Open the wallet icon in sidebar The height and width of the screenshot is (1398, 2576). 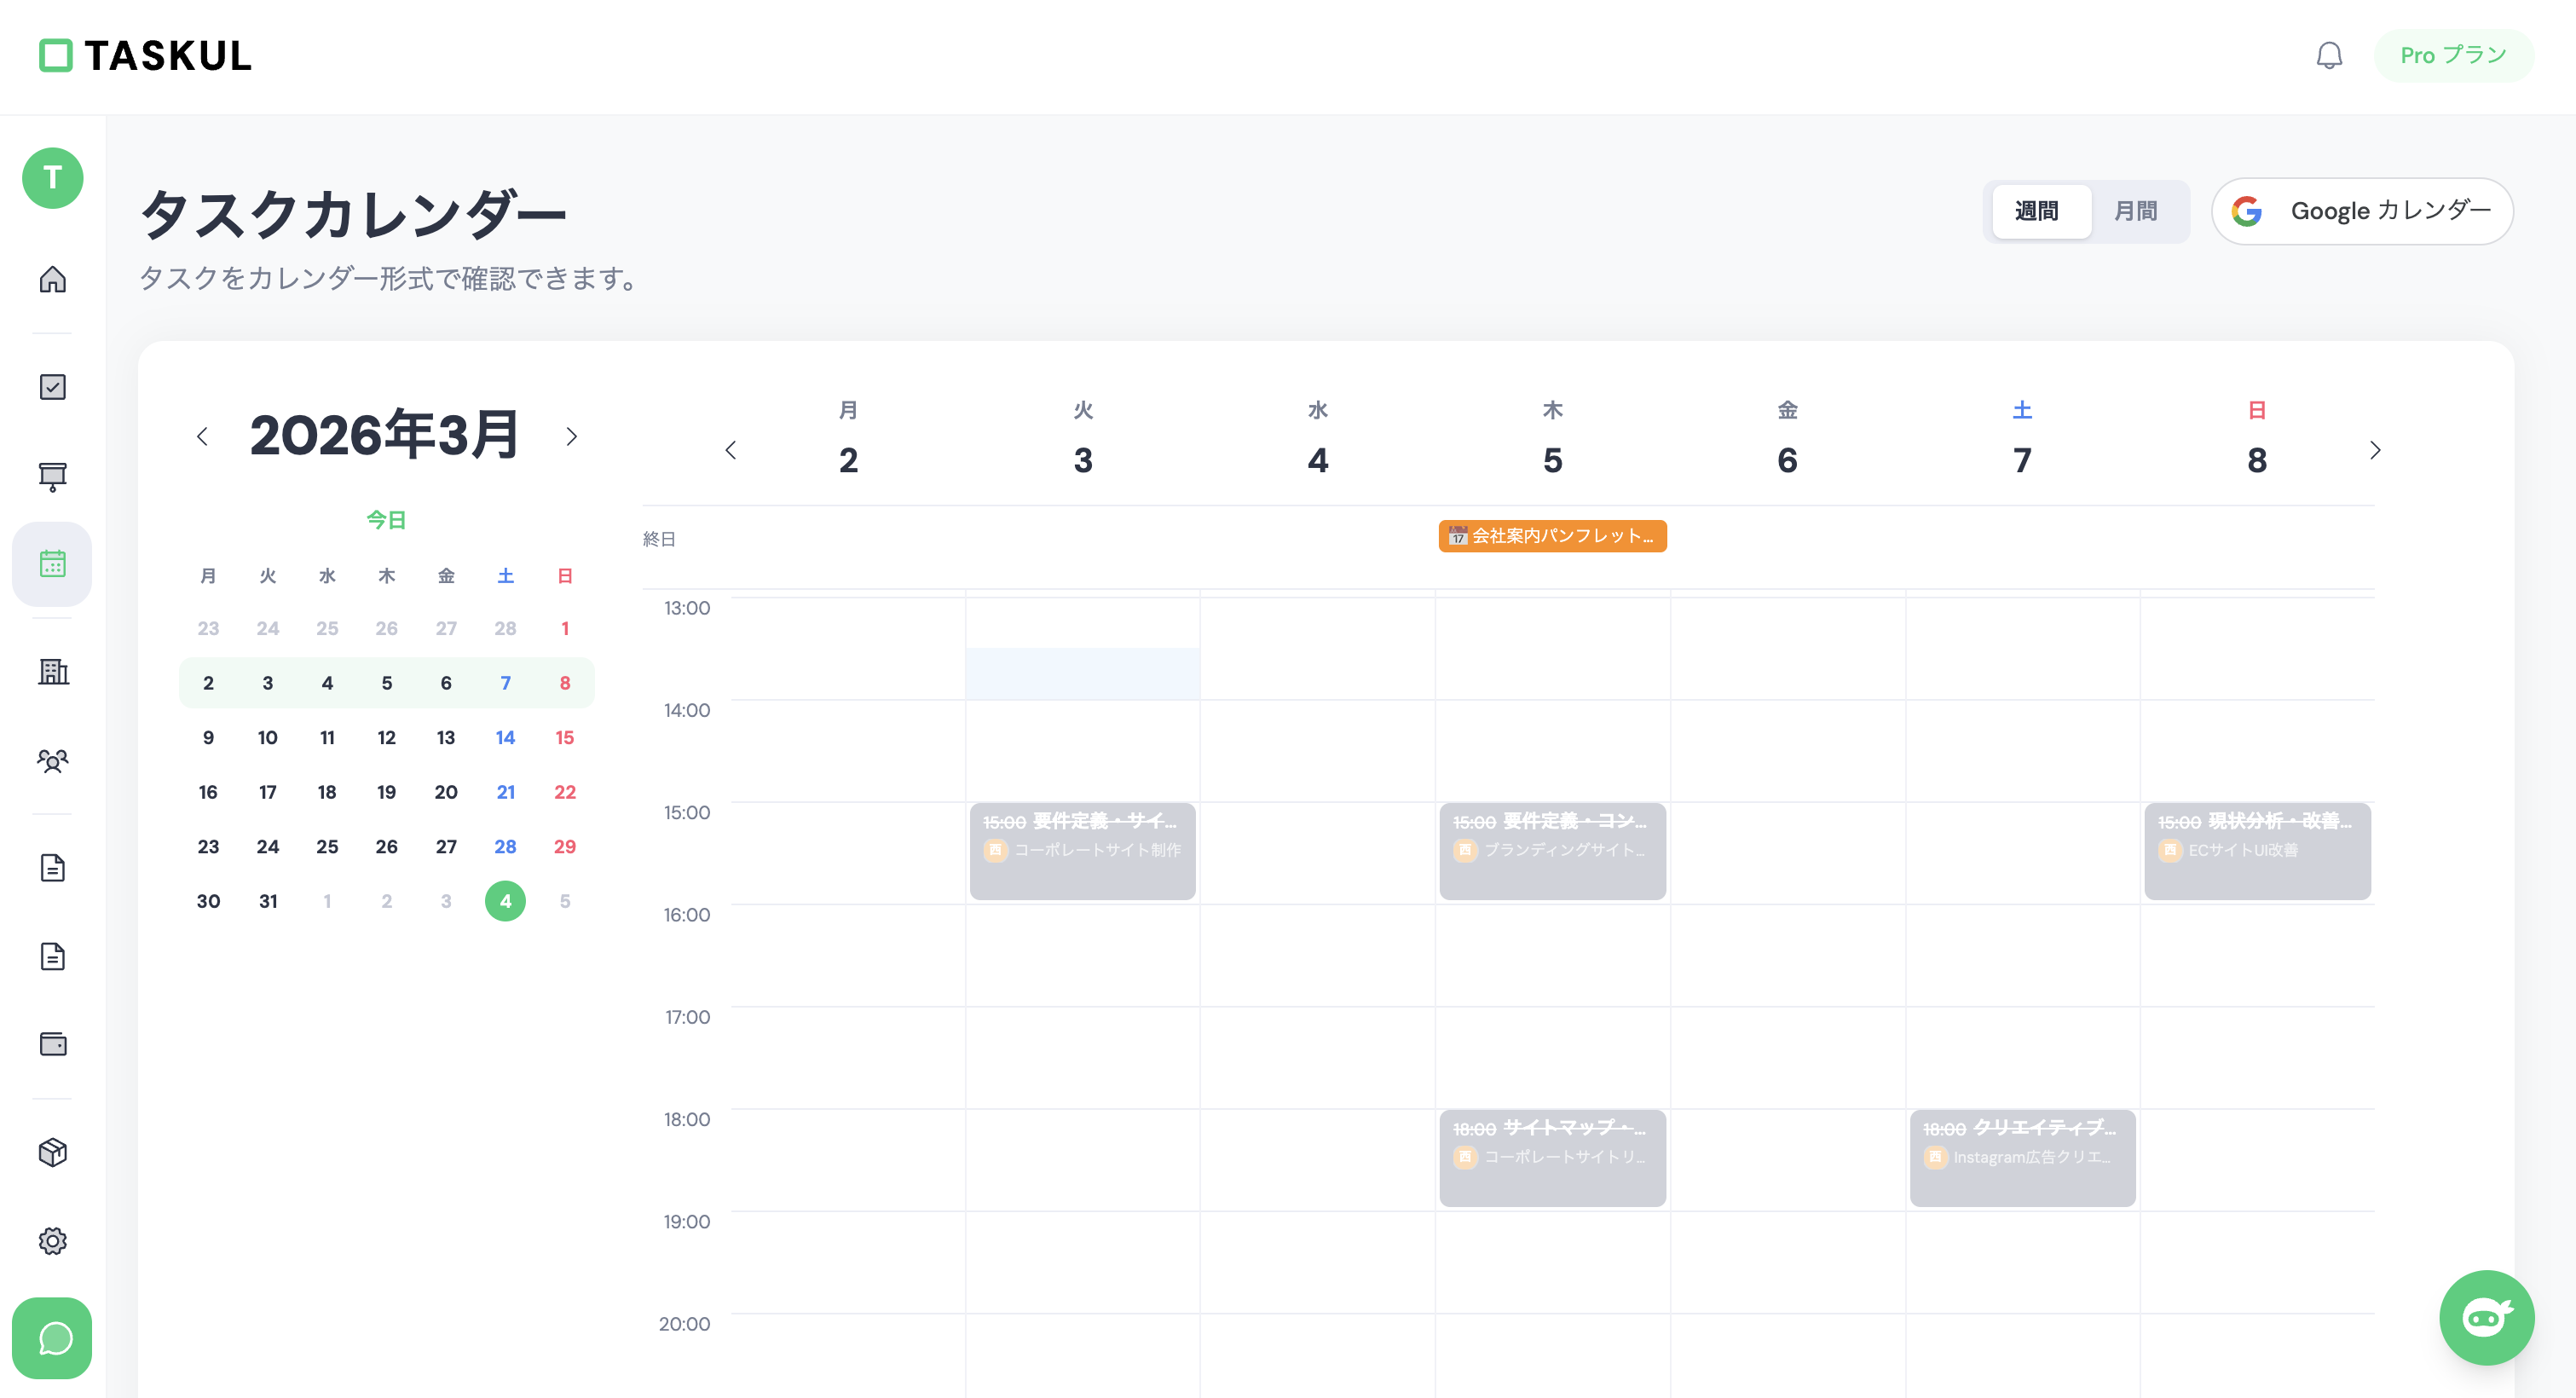[53, 1045]
